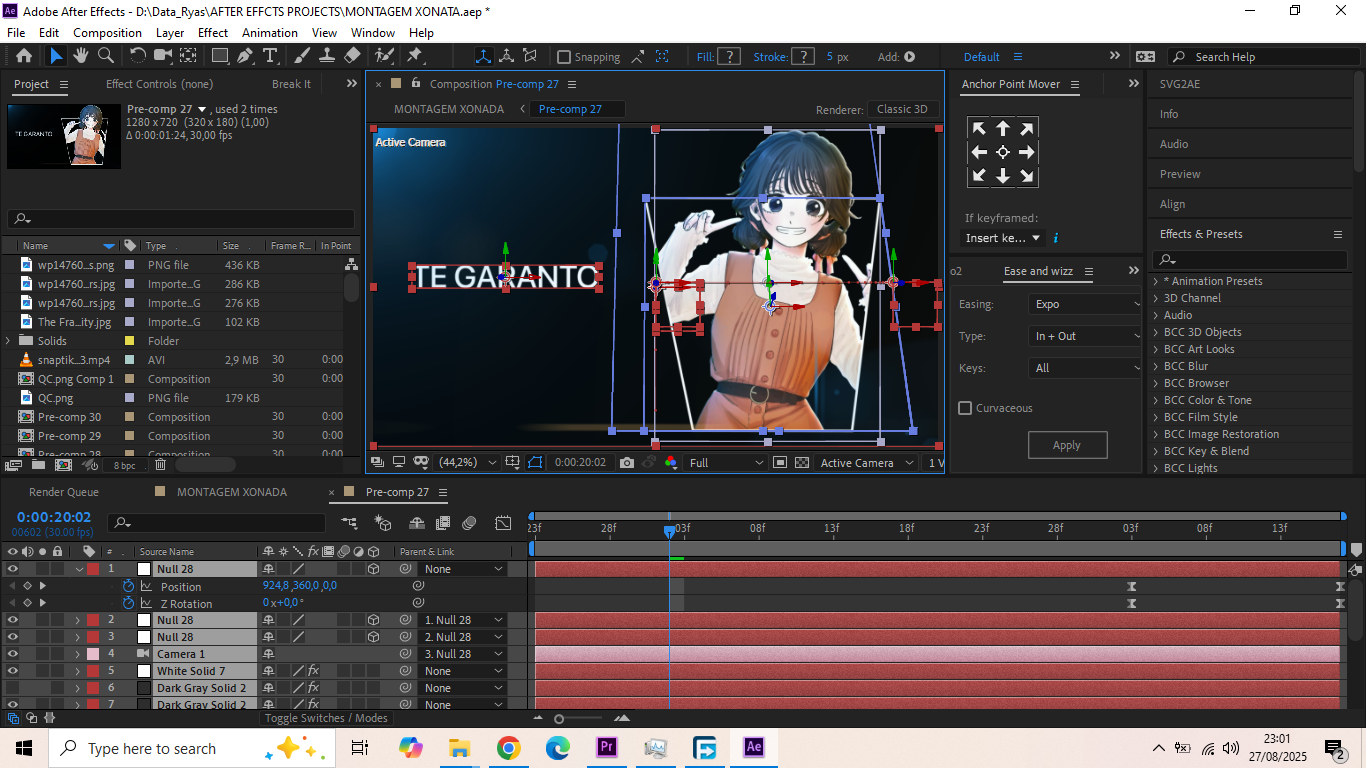Open Premiere Pro from the taskbar
Viewport: 1366px width, 768px height.
pos(607,748)
